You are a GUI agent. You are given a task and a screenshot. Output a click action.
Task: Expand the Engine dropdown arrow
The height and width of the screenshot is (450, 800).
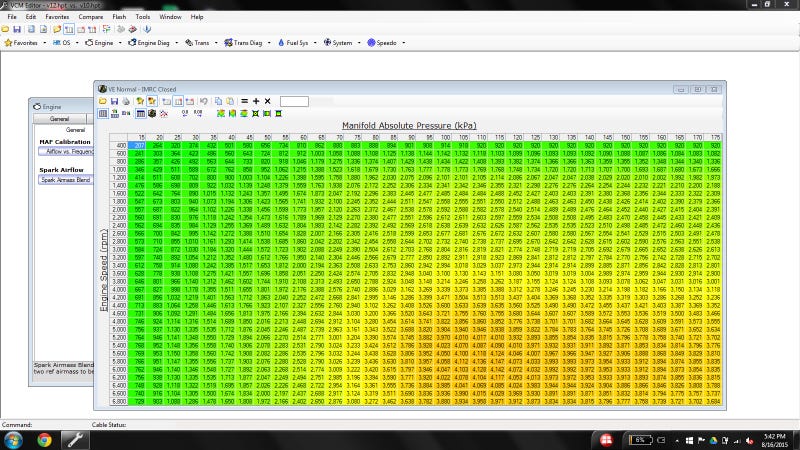pyautogui.click(x=120, y=43)
